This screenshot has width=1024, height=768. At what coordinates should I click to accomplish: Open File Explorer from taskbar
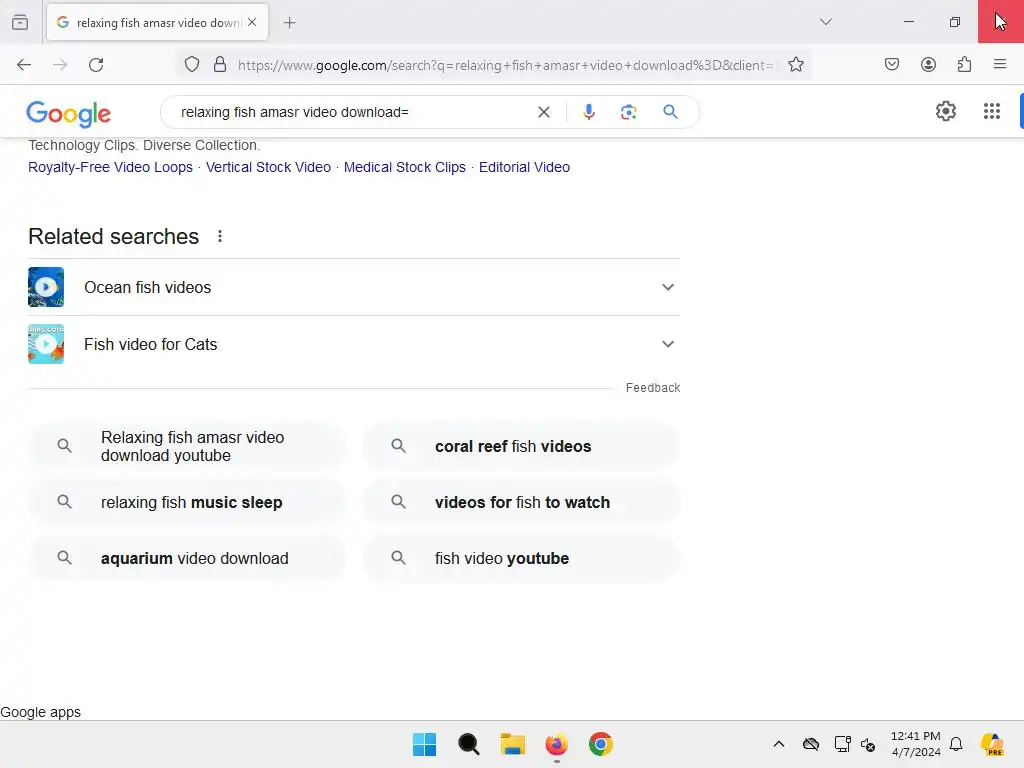click(x=513, y=744)
